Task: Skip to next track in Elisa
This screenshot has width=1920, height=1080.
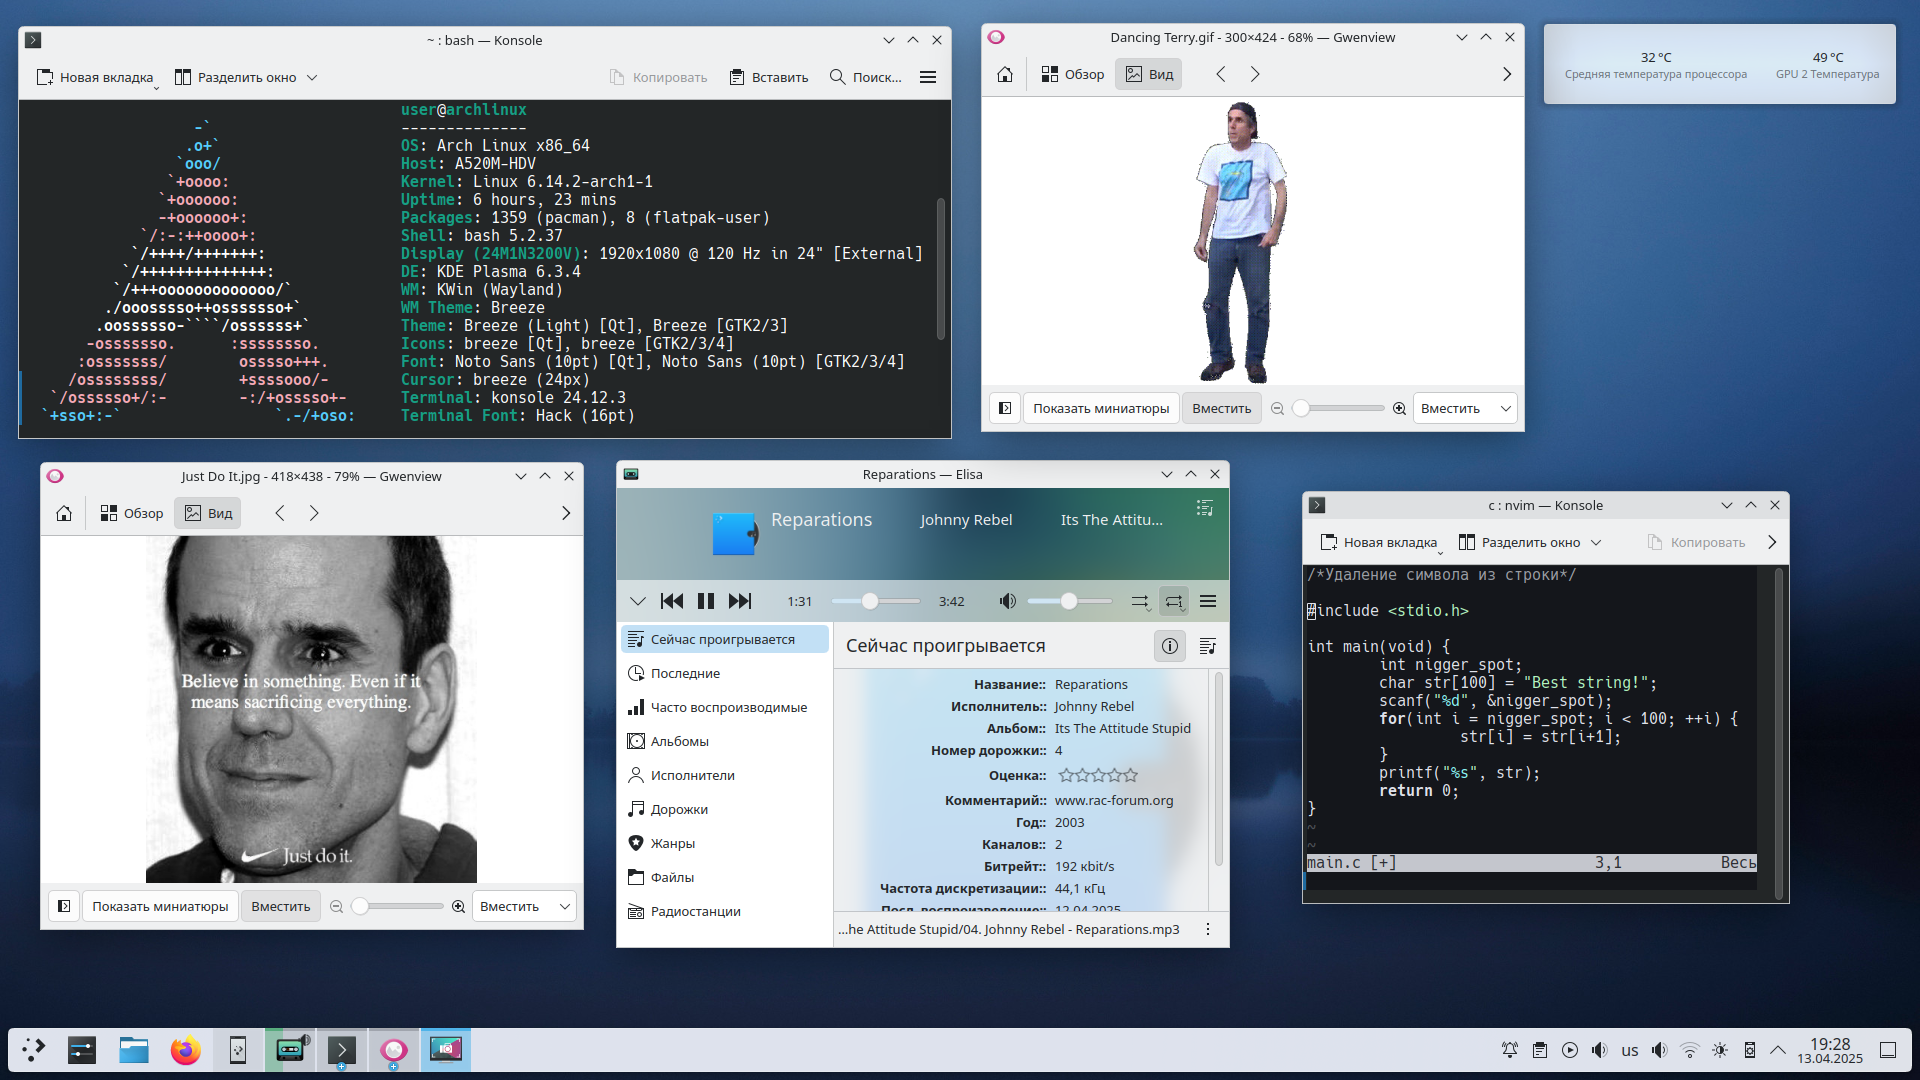Action: 740,601
